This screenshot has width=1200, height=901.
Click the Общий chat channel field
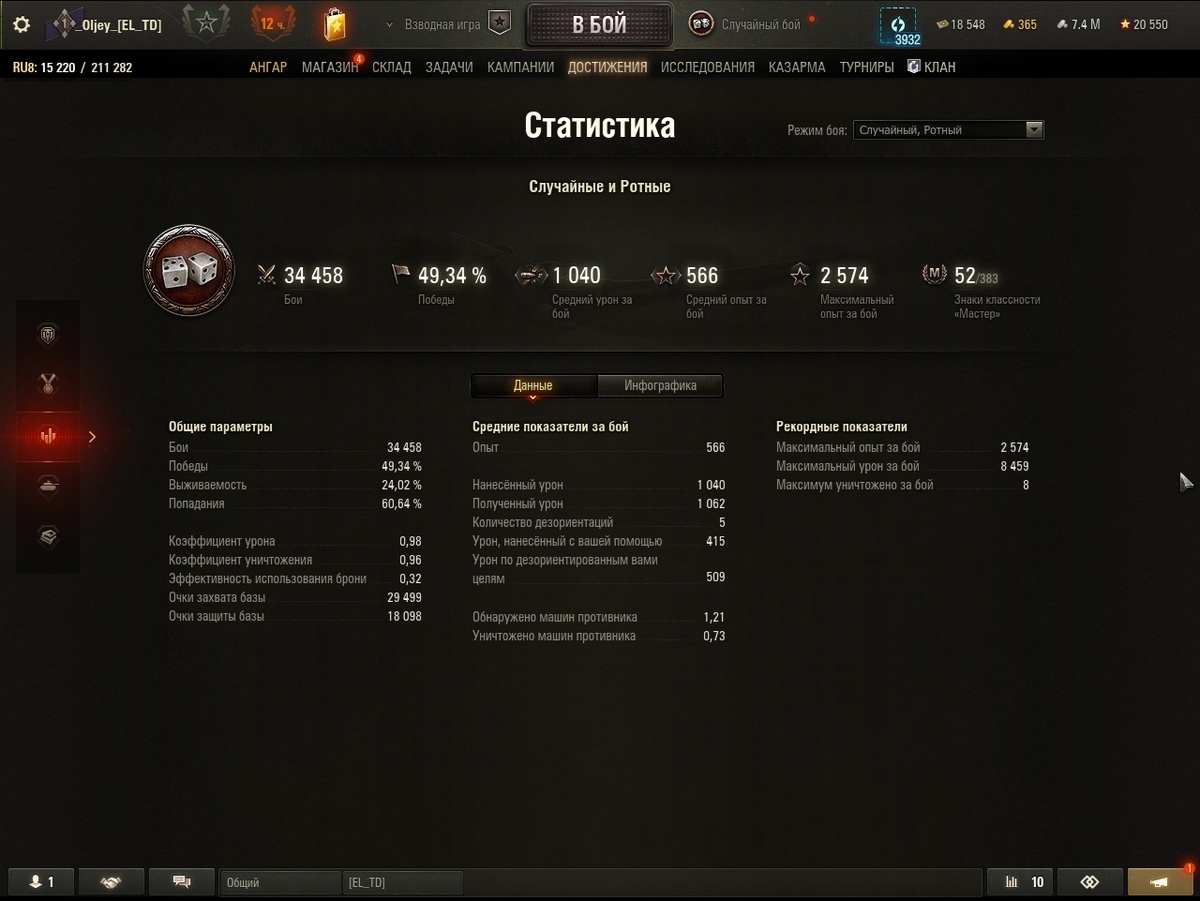pyautogui.click(x=280, y=882)
